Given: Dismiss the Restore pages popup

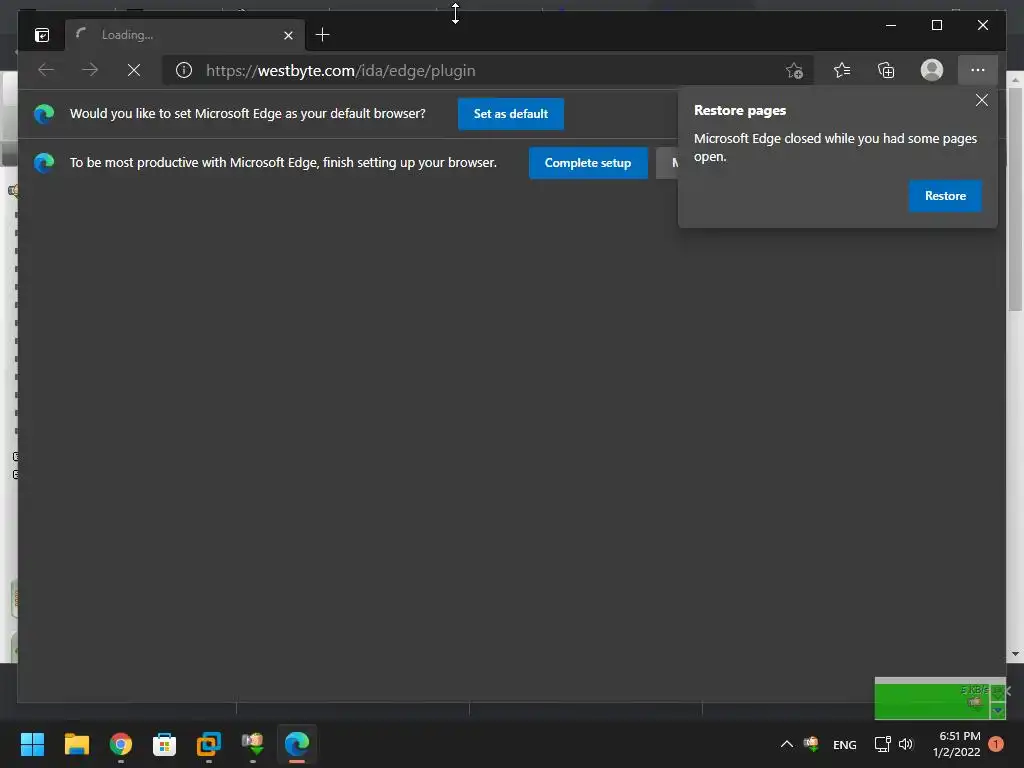Looking at the screenshot, I should (x=982, y=100).
